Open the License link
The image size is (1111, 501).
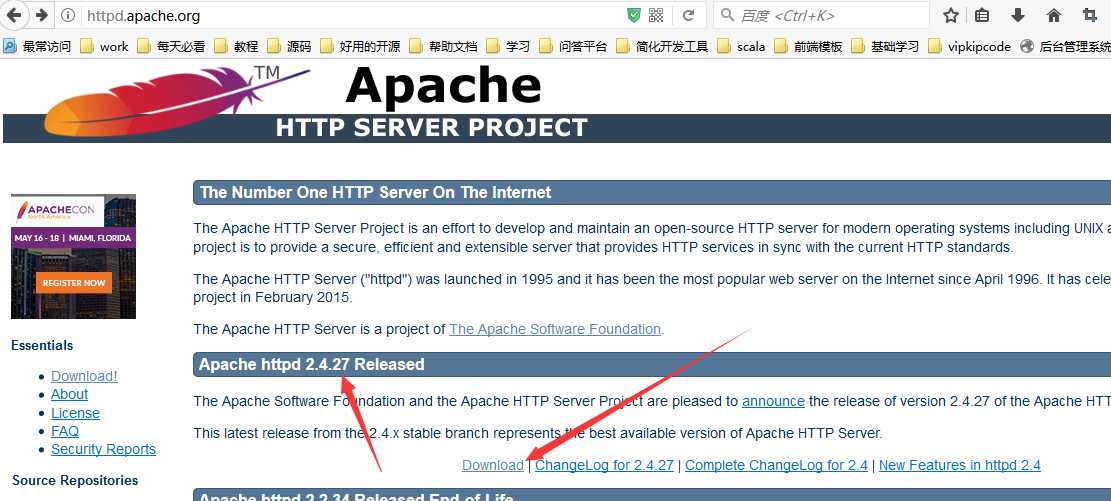(75, 413)
